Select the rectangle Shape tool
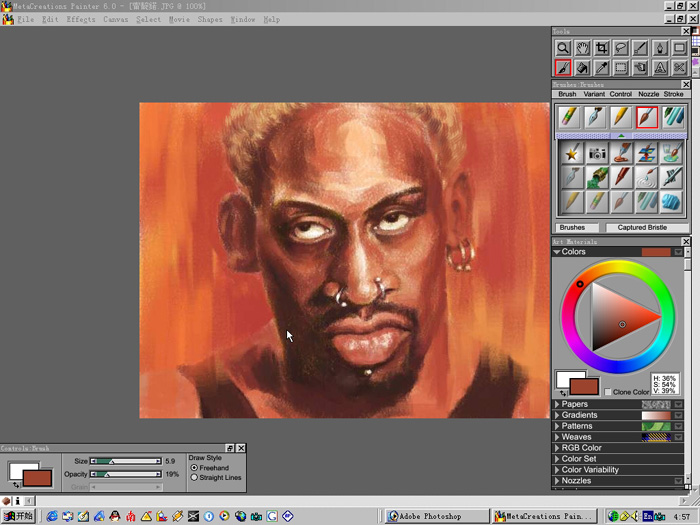 pyautogui.click(x=679, y=48)
